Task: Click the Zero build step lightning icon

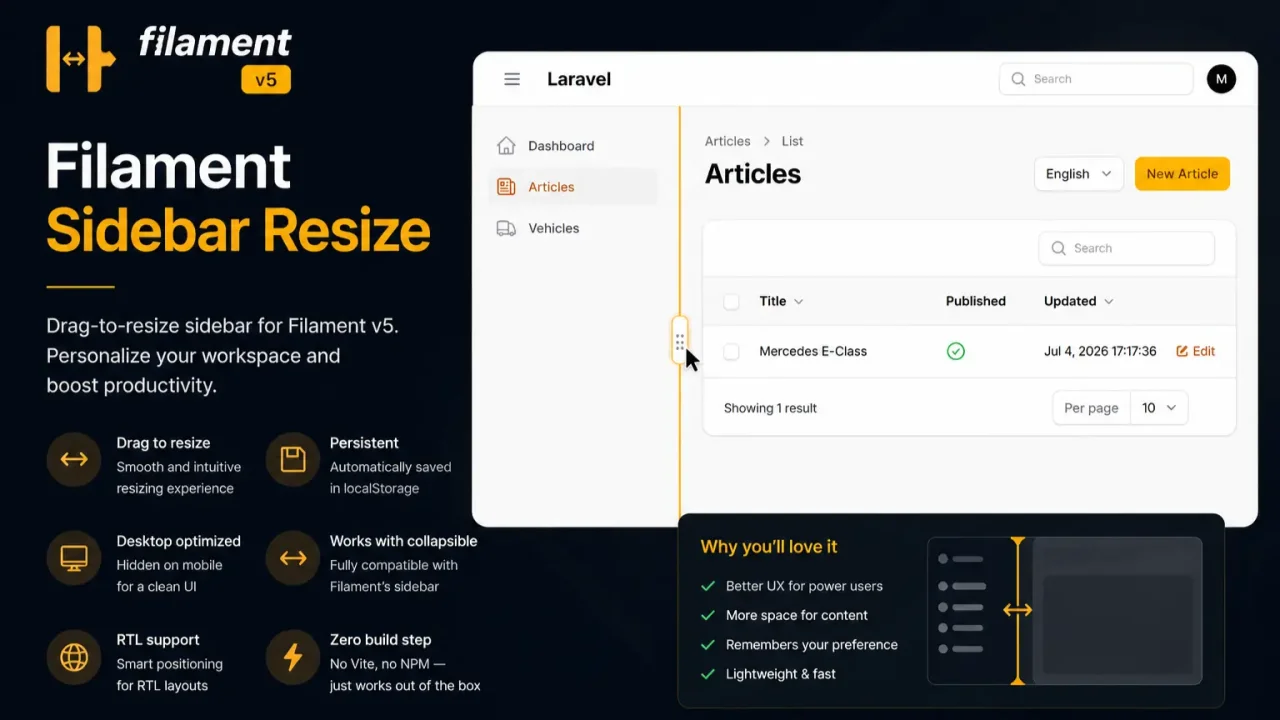Action: click(x=292, y=657)
